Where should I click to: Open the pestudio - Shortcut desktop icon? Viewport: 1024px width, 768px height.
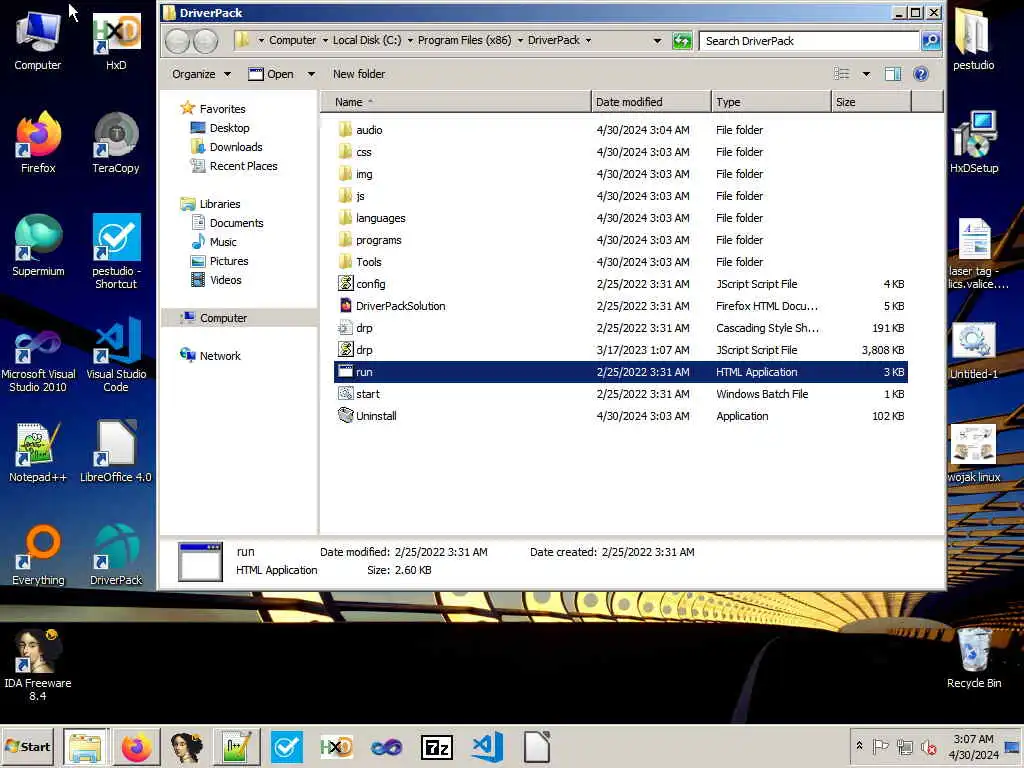(x=116, y=251)
